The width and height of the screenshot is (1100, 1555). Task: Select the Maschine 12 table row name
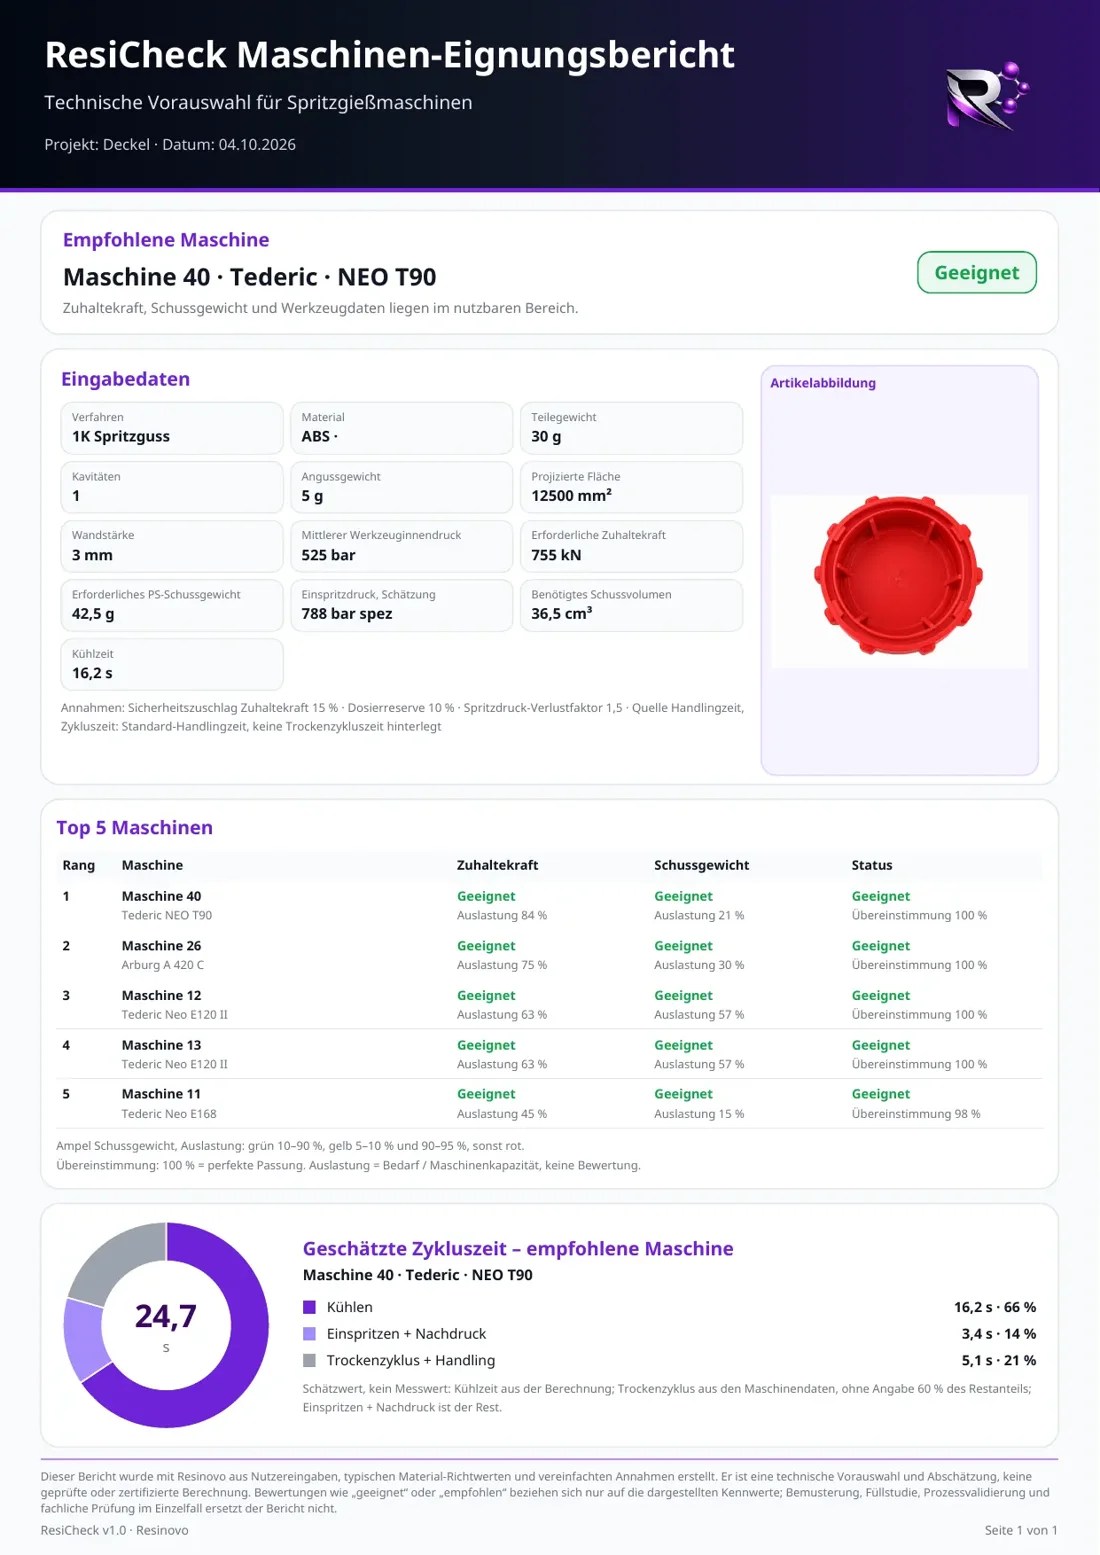coord(161,995)
